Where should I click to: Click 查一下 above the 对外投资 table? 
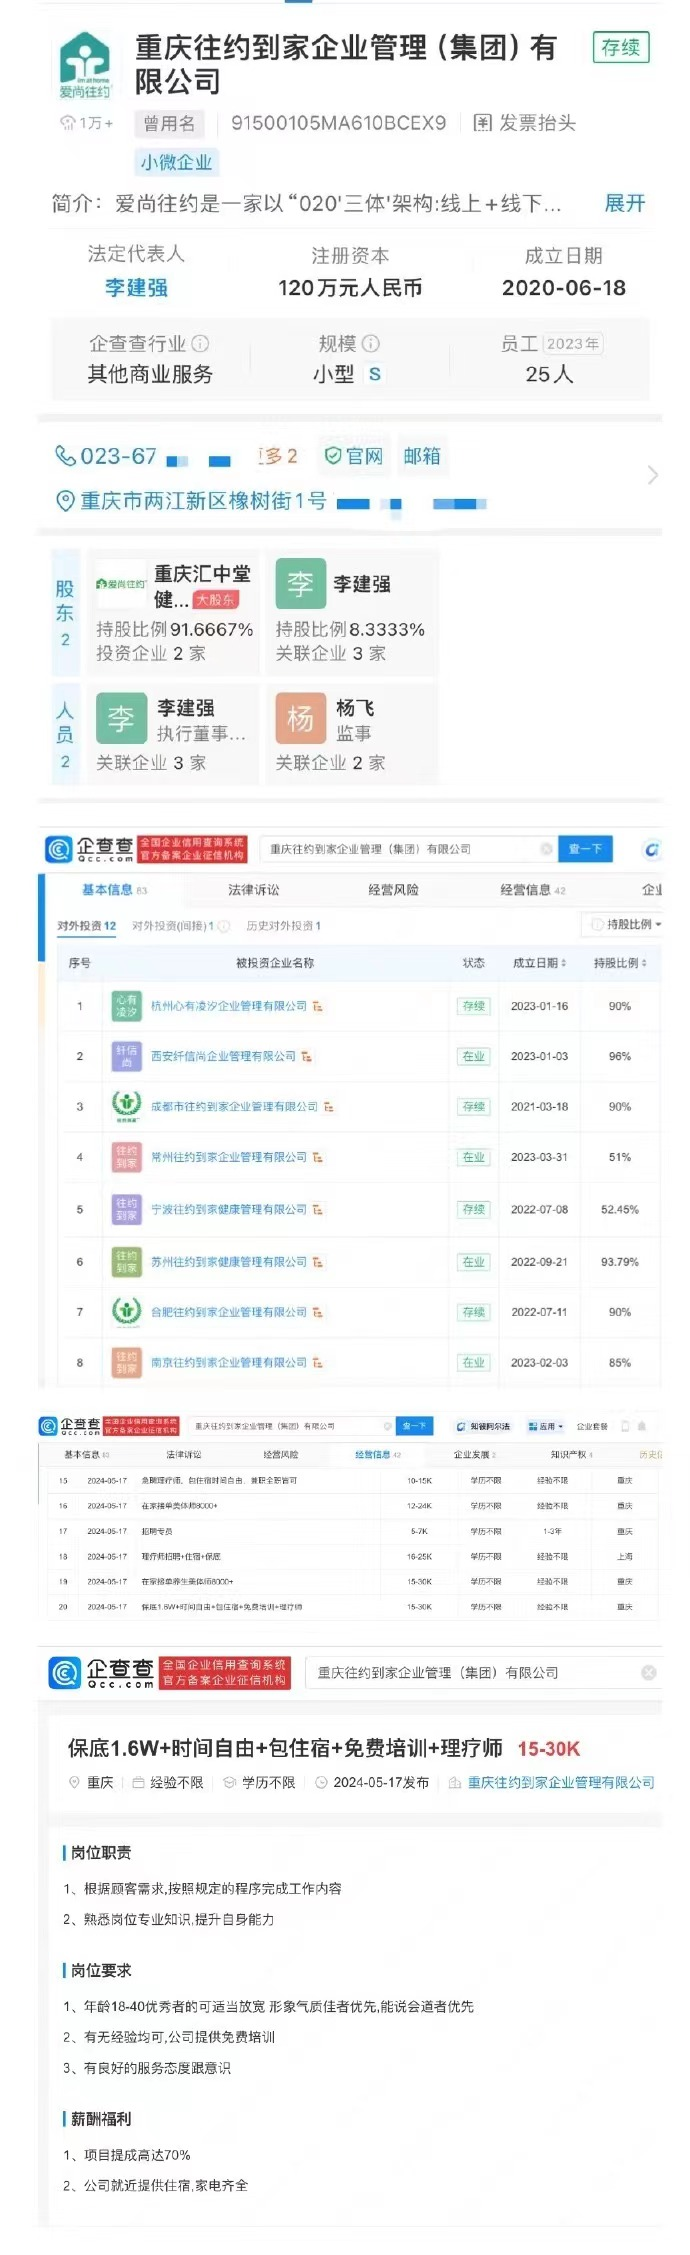click(x=585, y=849)
